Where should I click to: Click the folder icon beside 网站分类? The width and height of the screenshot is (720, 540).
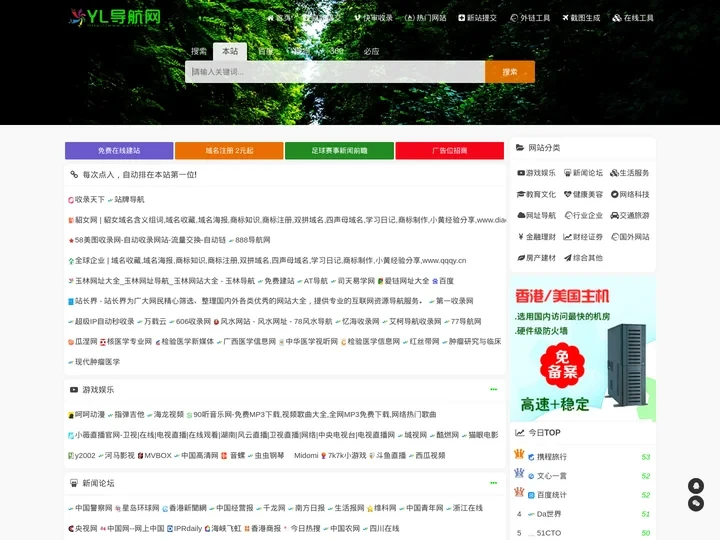tap(520, 147)
